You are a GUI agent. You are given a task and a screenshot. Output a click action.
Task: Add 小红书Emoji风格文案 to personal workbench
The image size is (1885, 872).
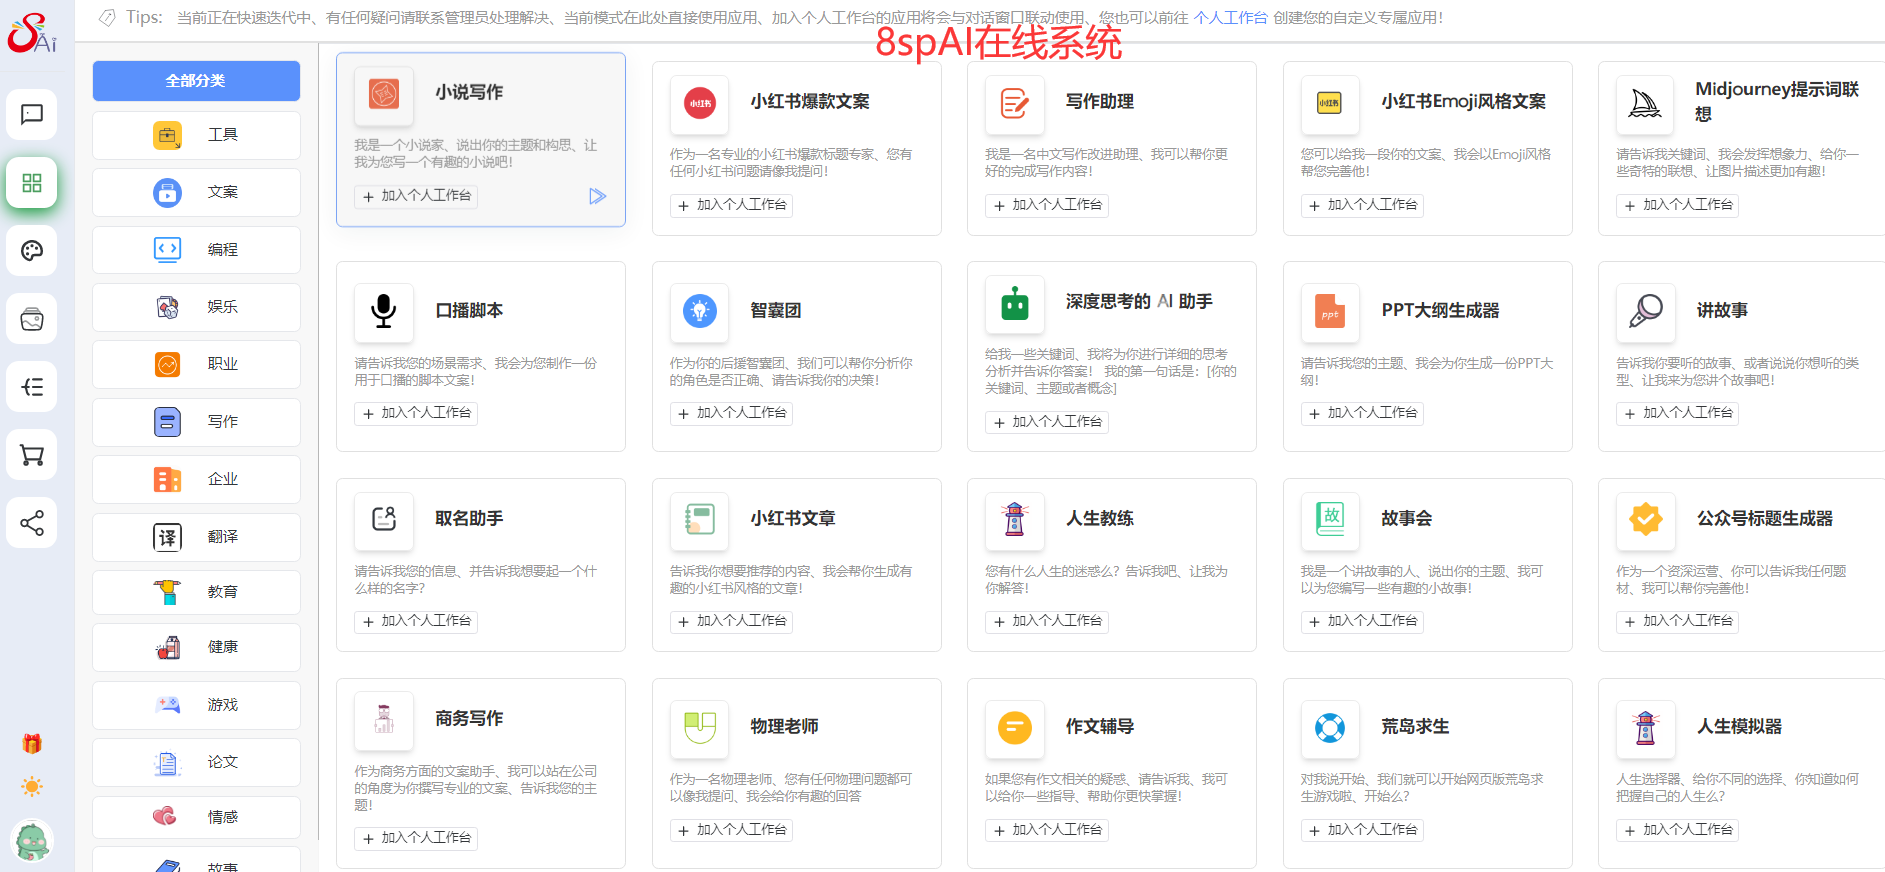point(1362,205)
